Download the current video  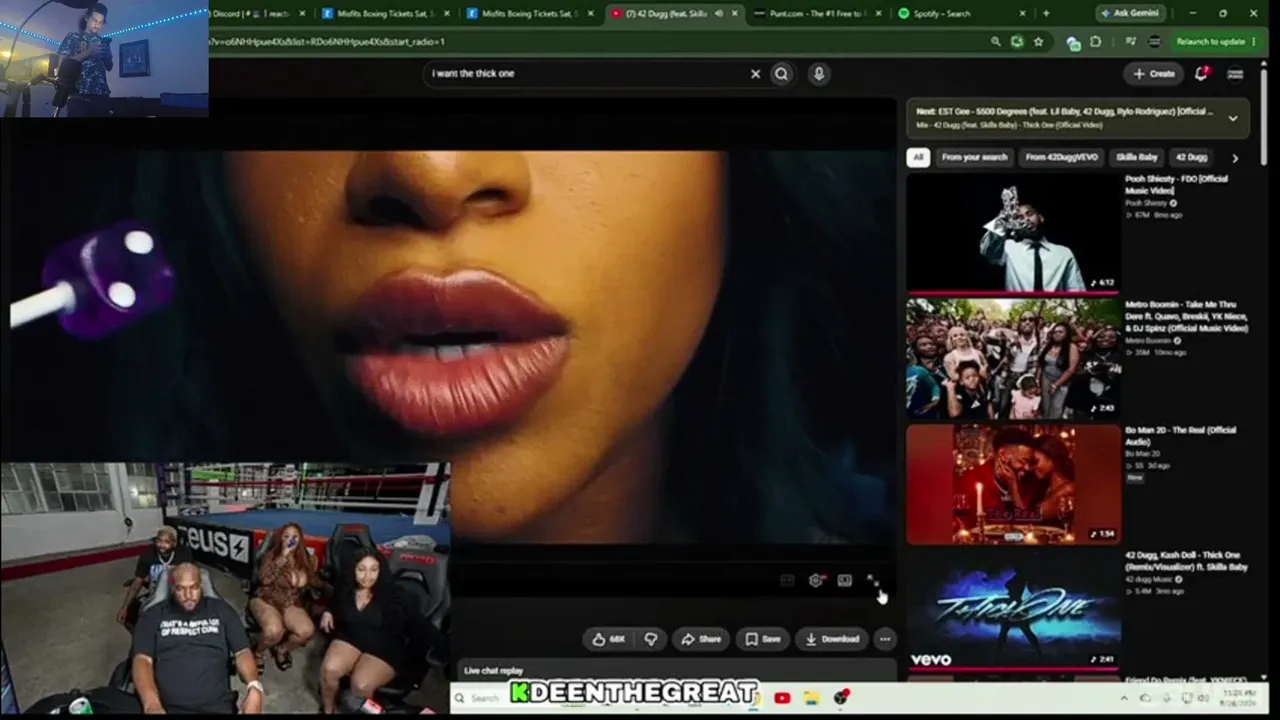833,639
